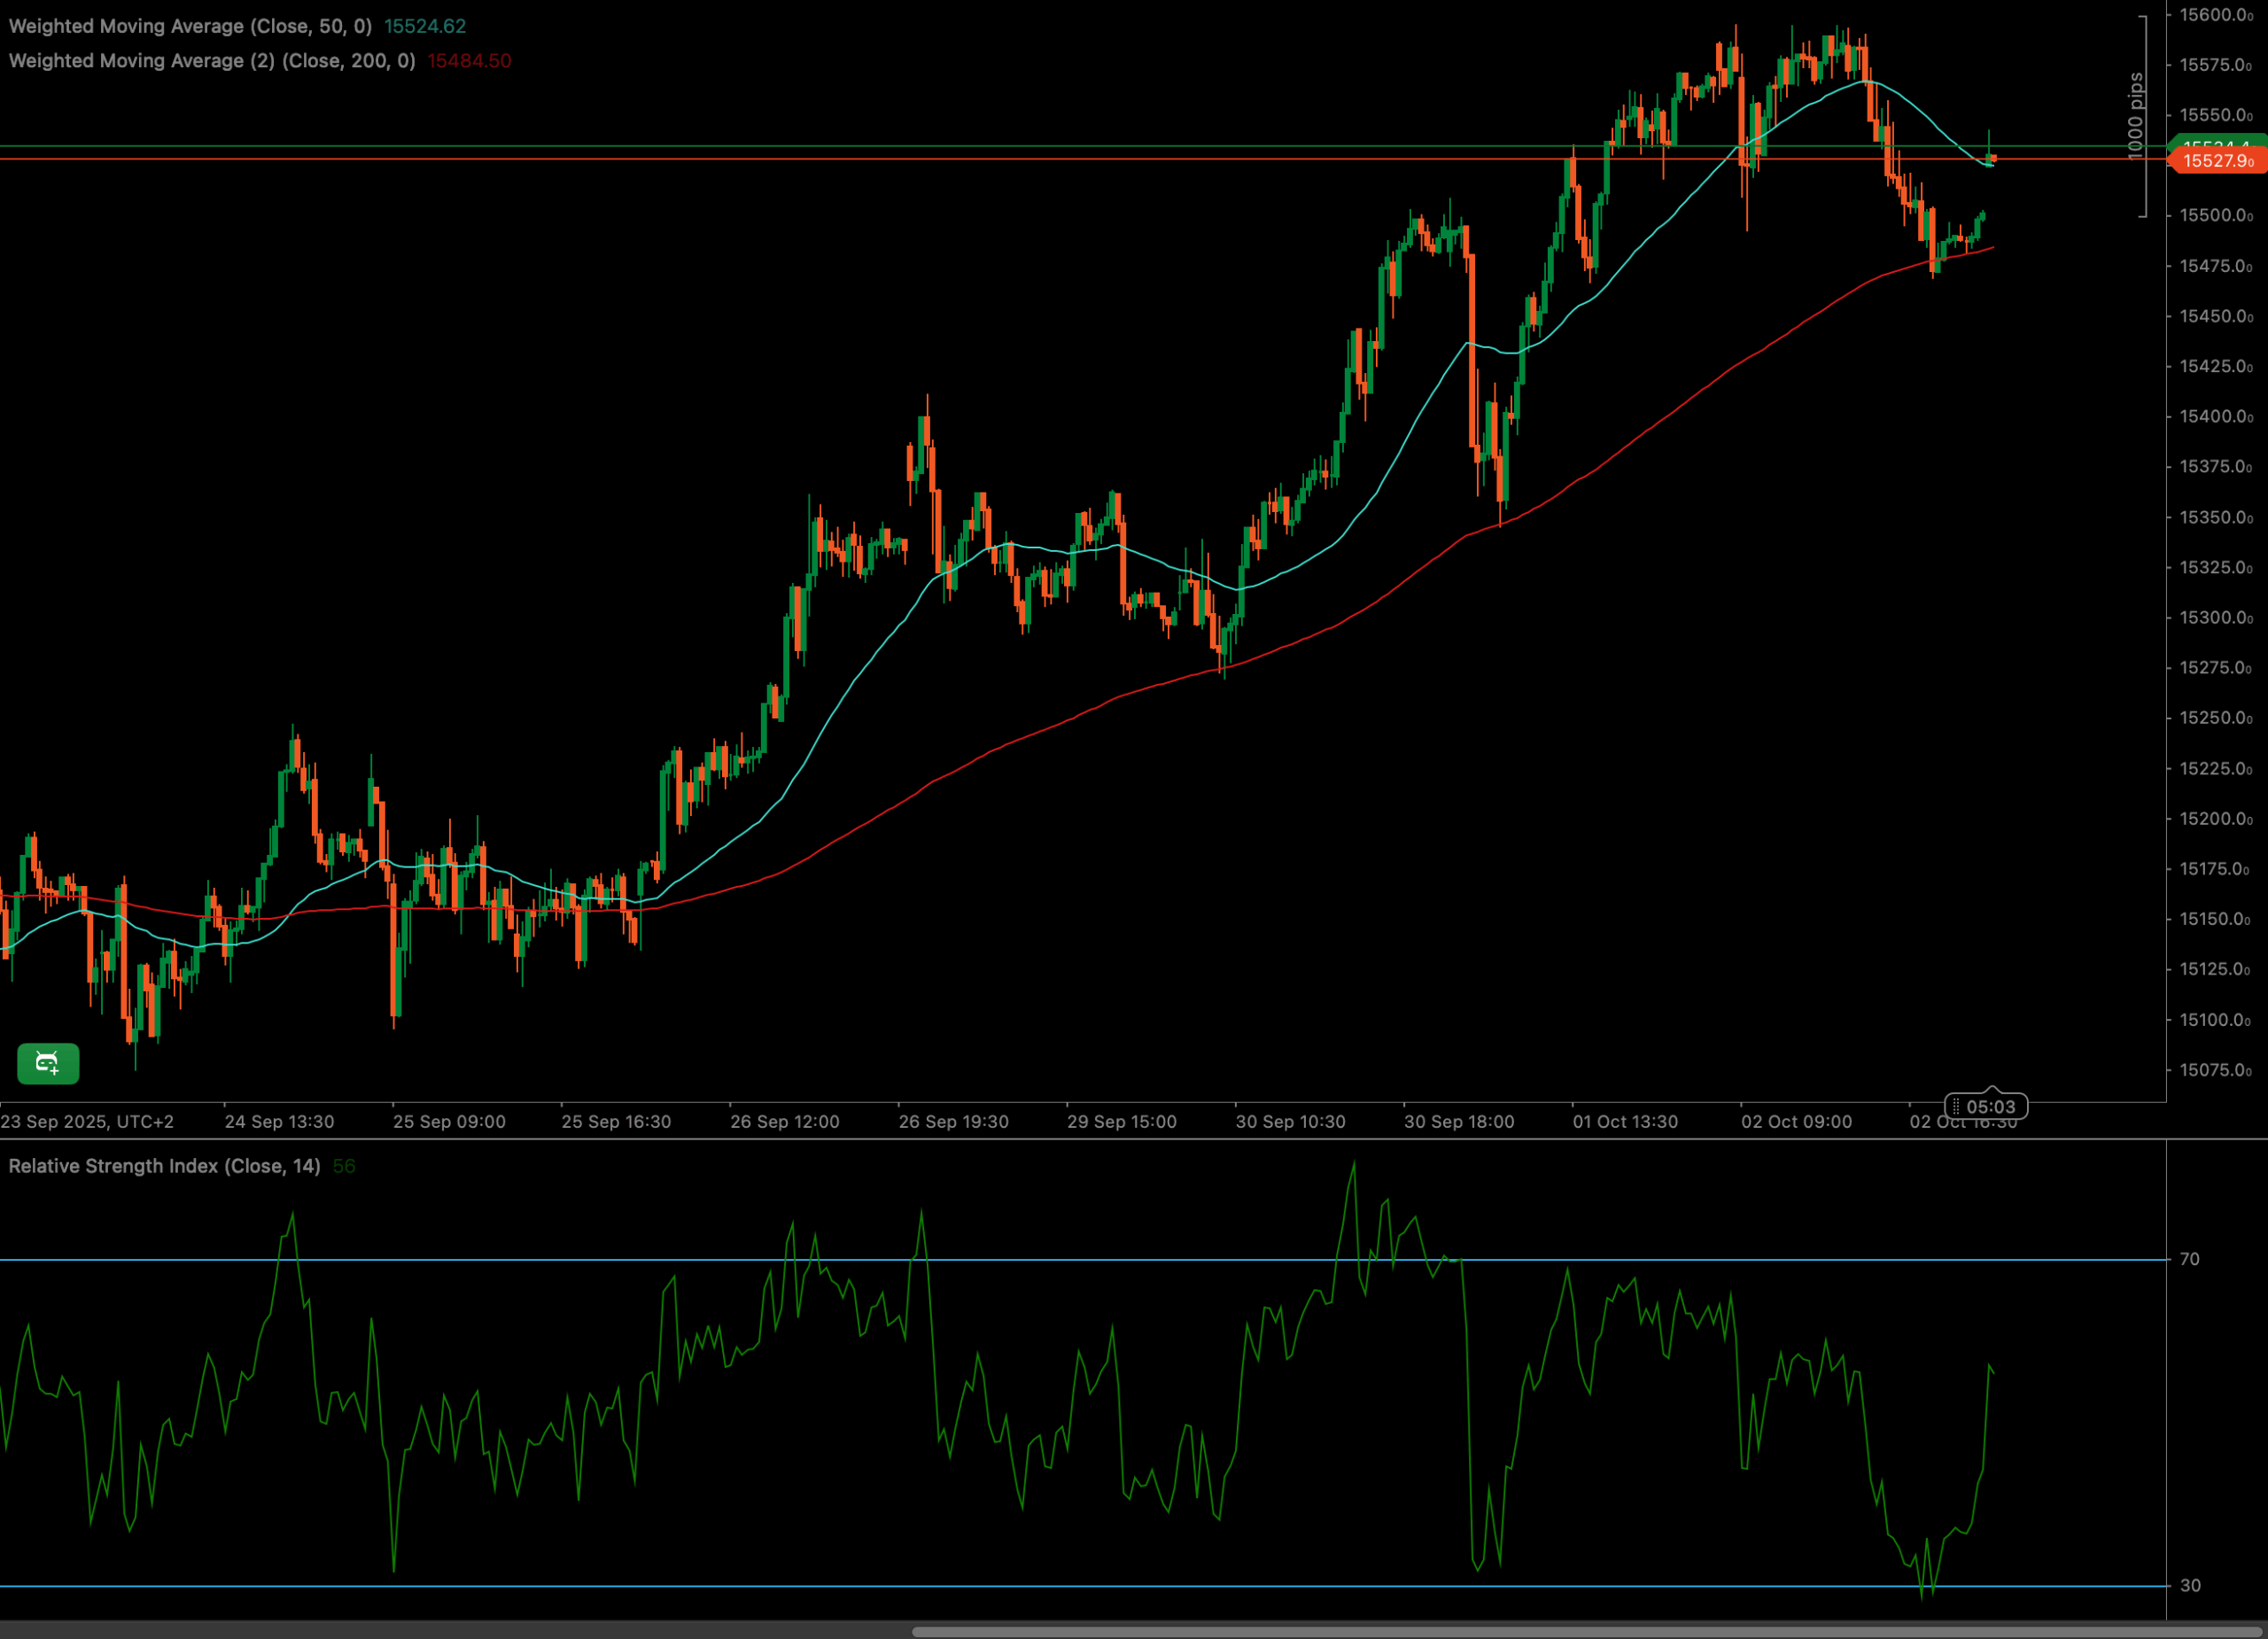Screen dimensions: 2268x1639
Task: Click the 26 Sep 12:00 time axis label
Action: click(785, 1122)
